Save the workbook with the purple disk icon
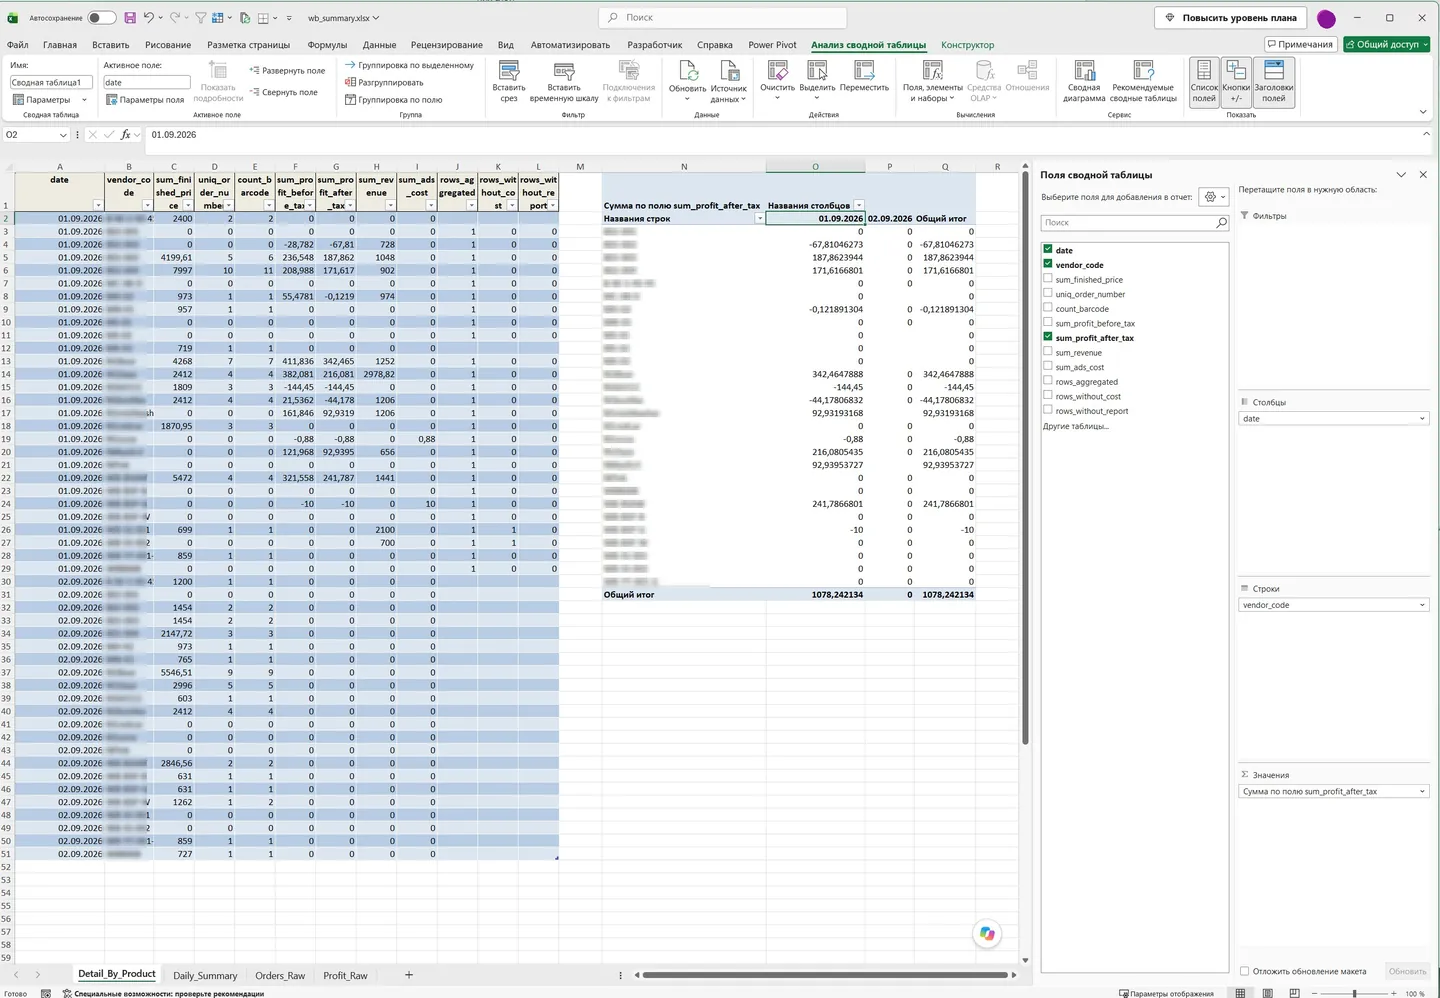1440x998 pixels. [130, 18]
